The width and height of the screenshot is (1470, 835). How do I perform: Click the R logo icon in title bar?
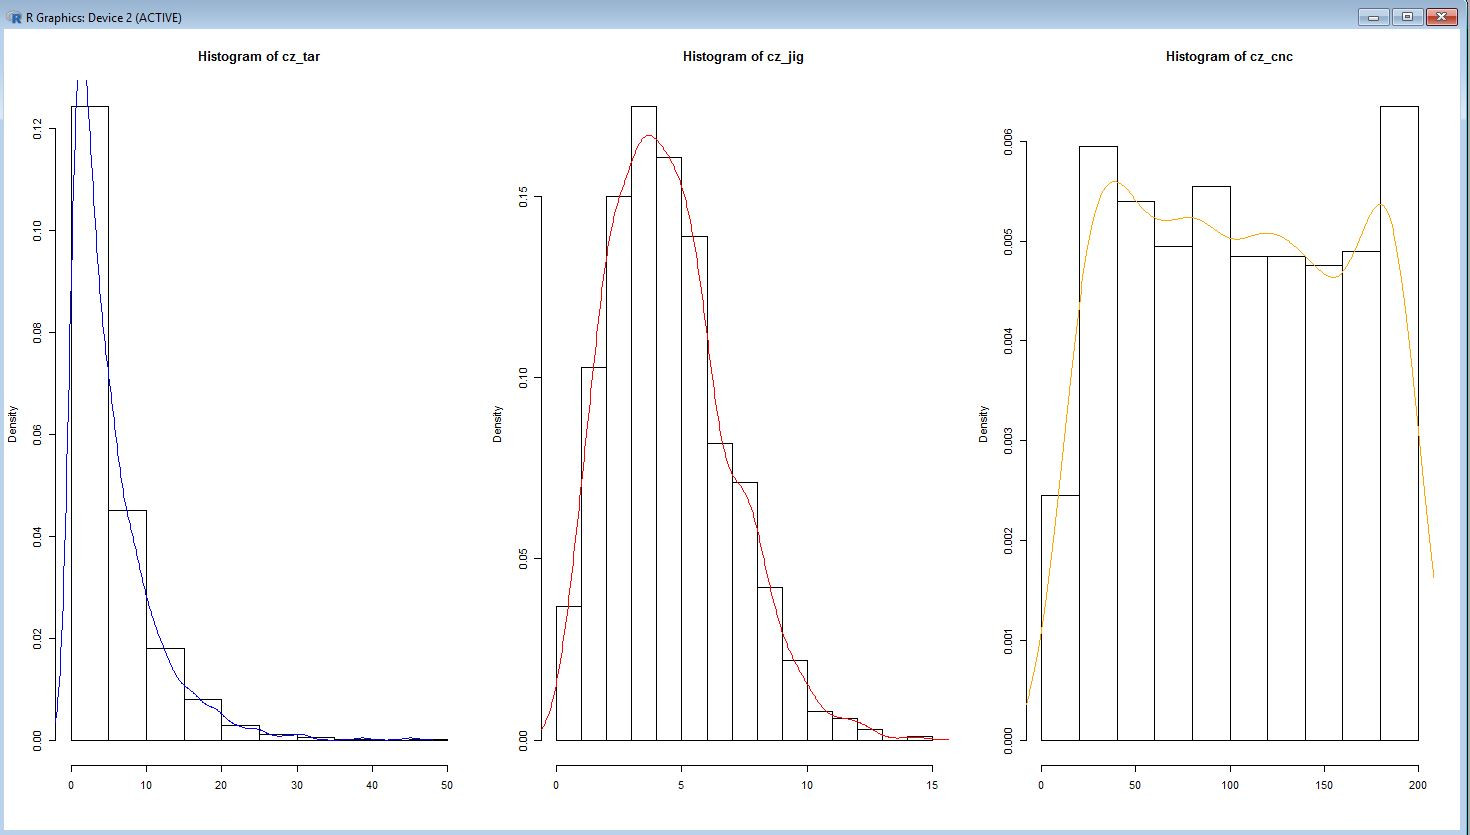tap(14, 17)
